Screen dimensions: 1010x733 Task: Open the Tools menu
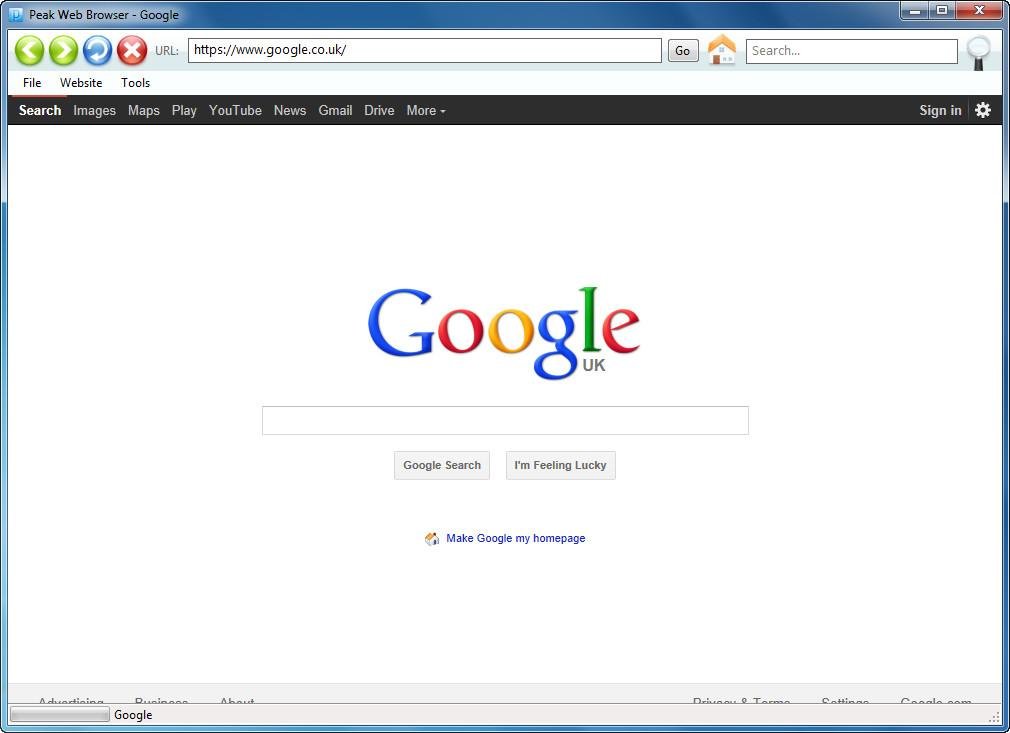pos(135,82)
